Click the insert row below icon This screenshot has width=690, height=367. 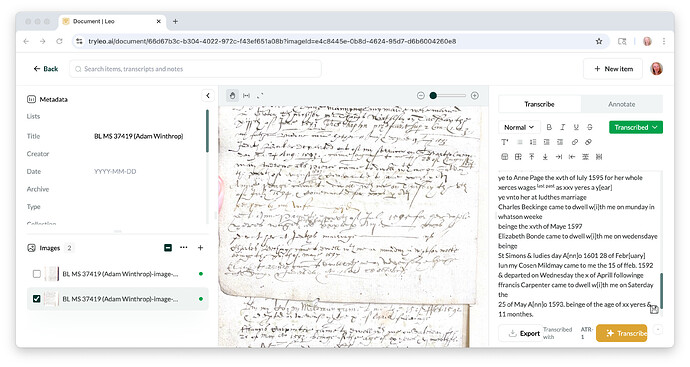click(x=545, y=157)
